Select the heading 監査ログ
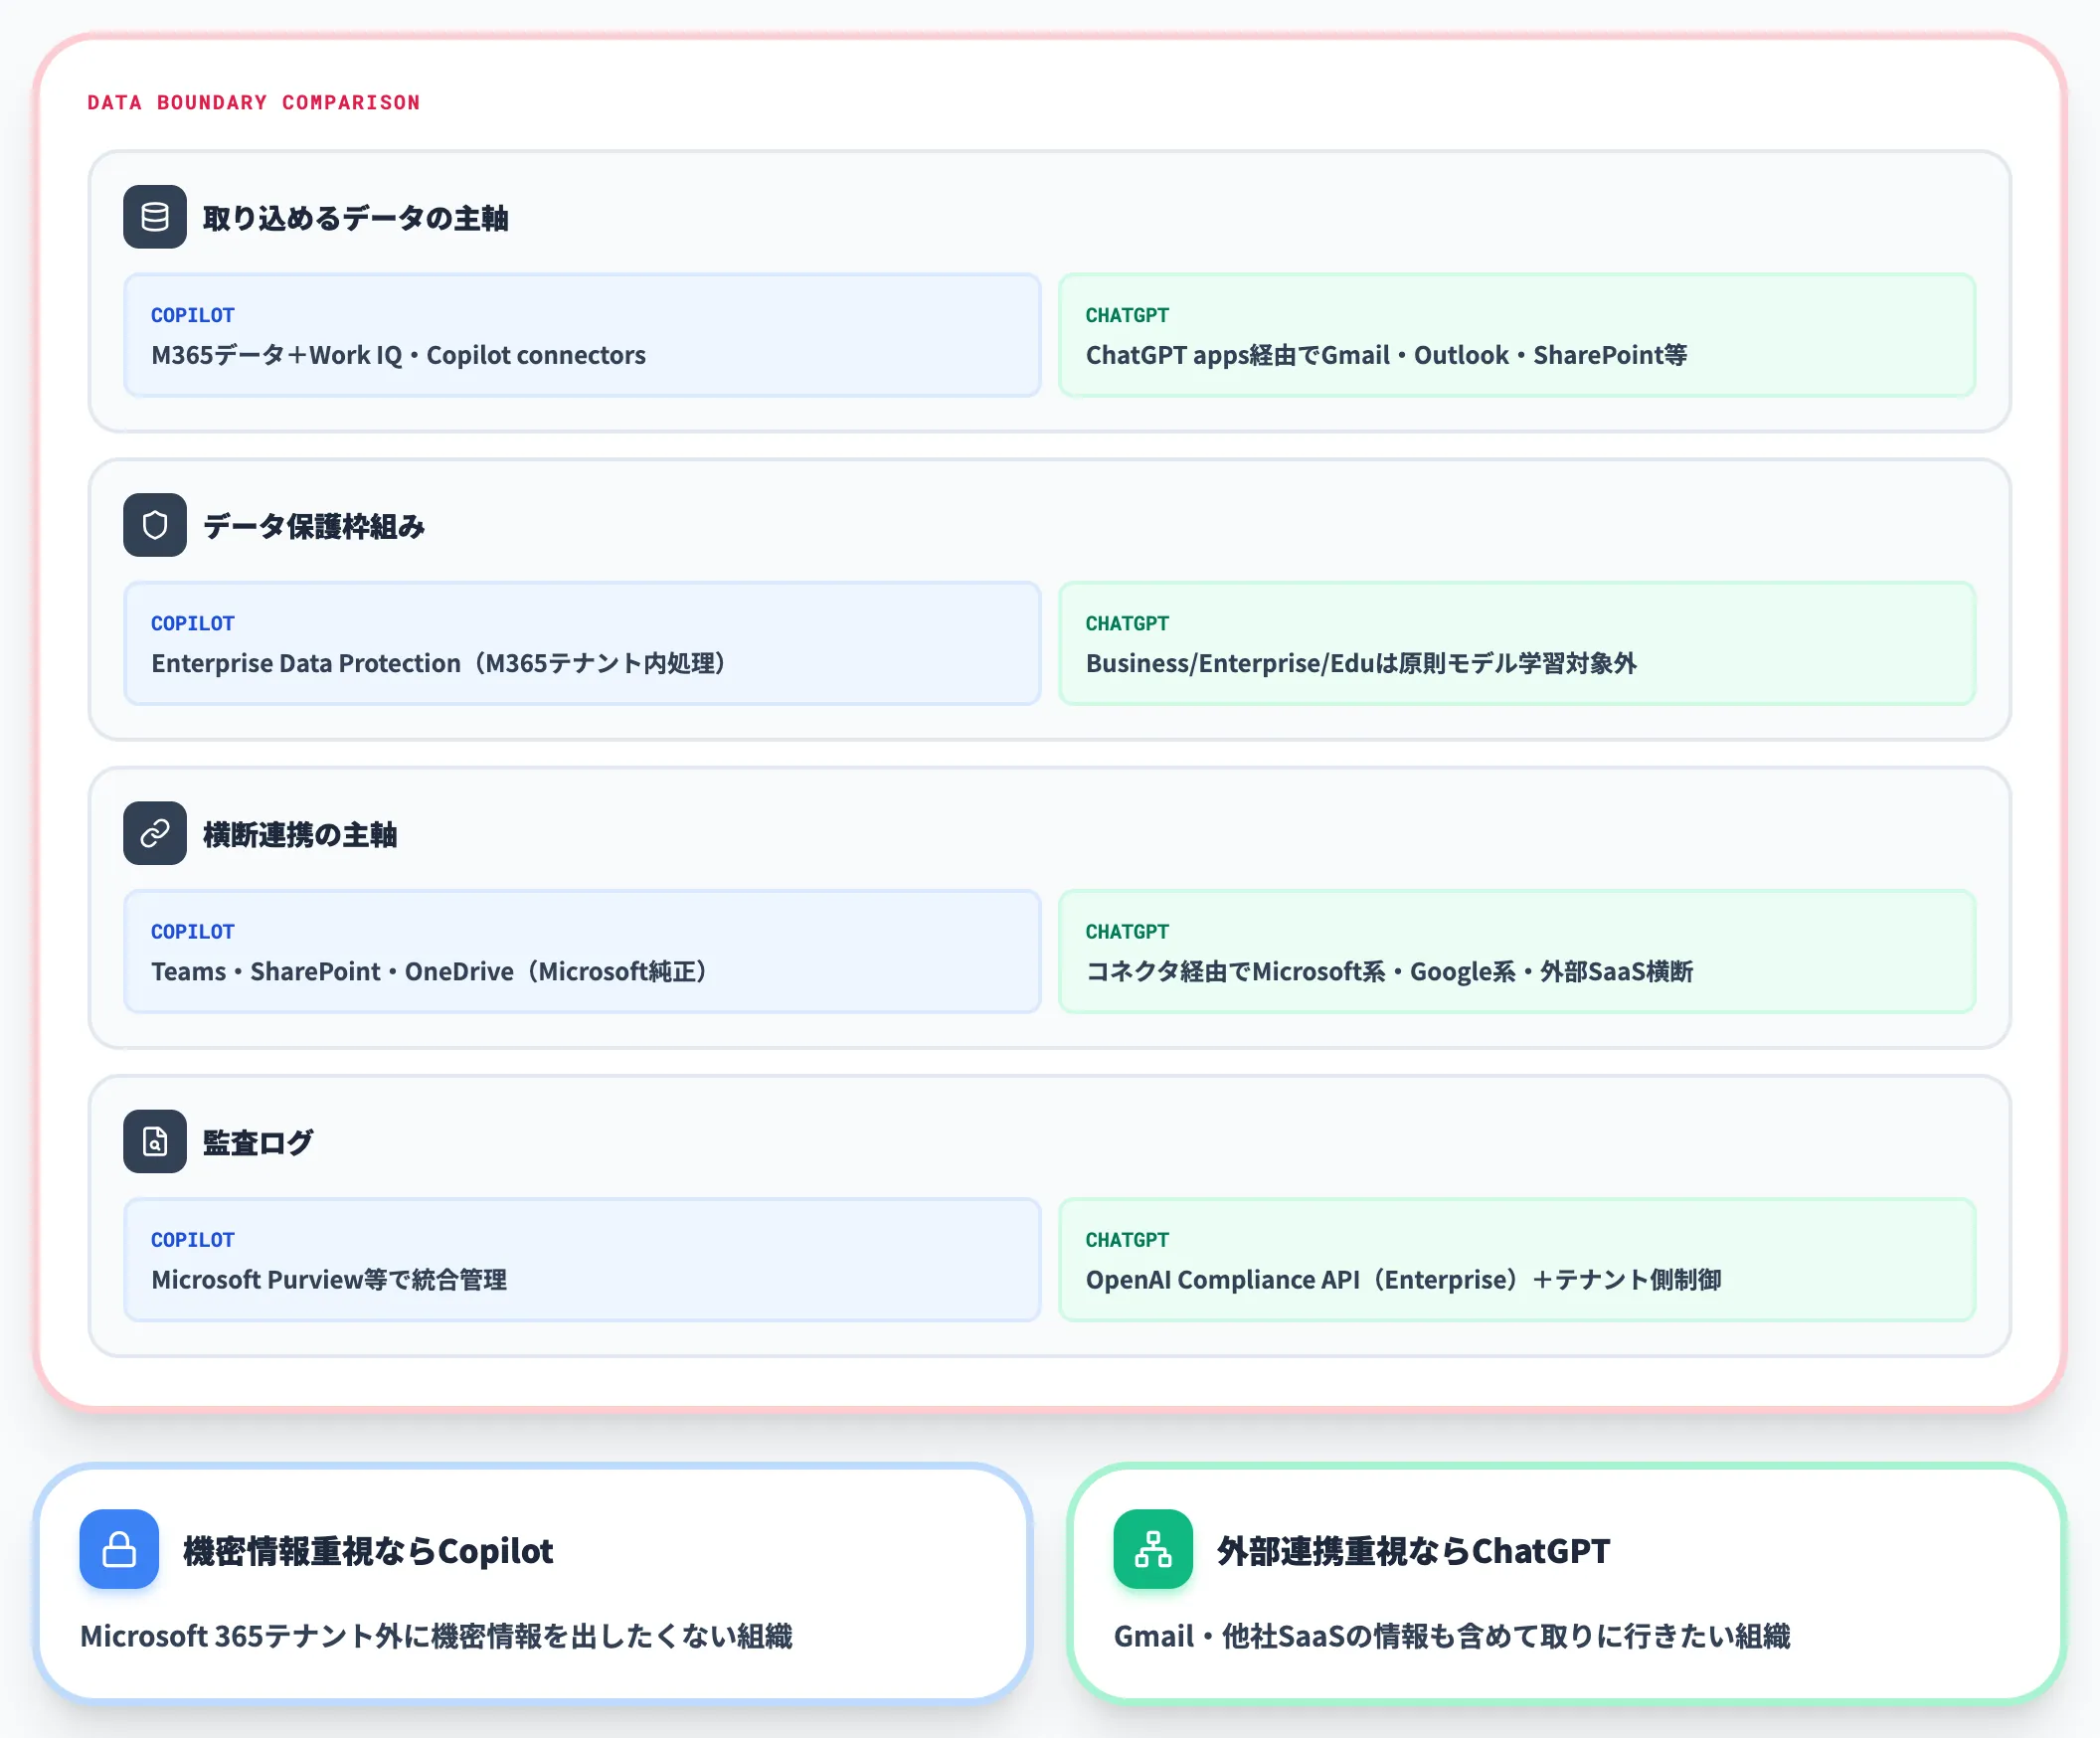 [x=258, y=1142]
